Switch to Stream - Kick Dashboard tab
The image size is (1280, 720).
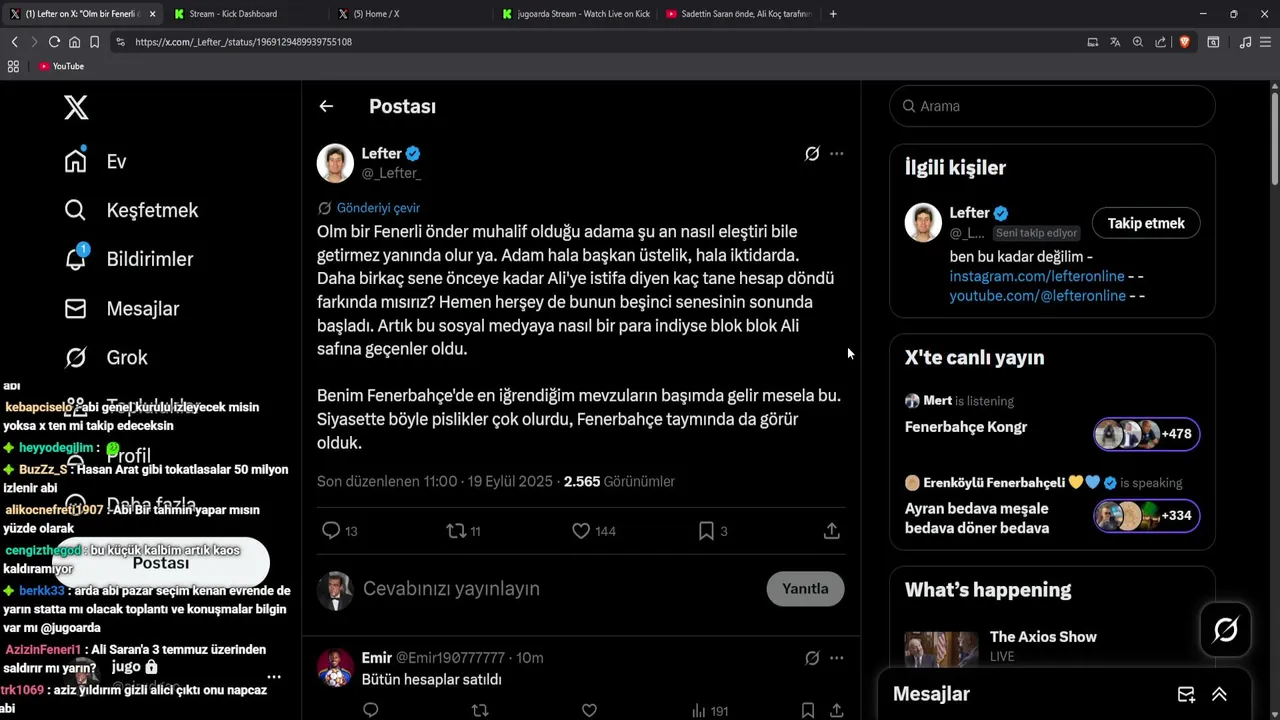[x=233, y=14]
